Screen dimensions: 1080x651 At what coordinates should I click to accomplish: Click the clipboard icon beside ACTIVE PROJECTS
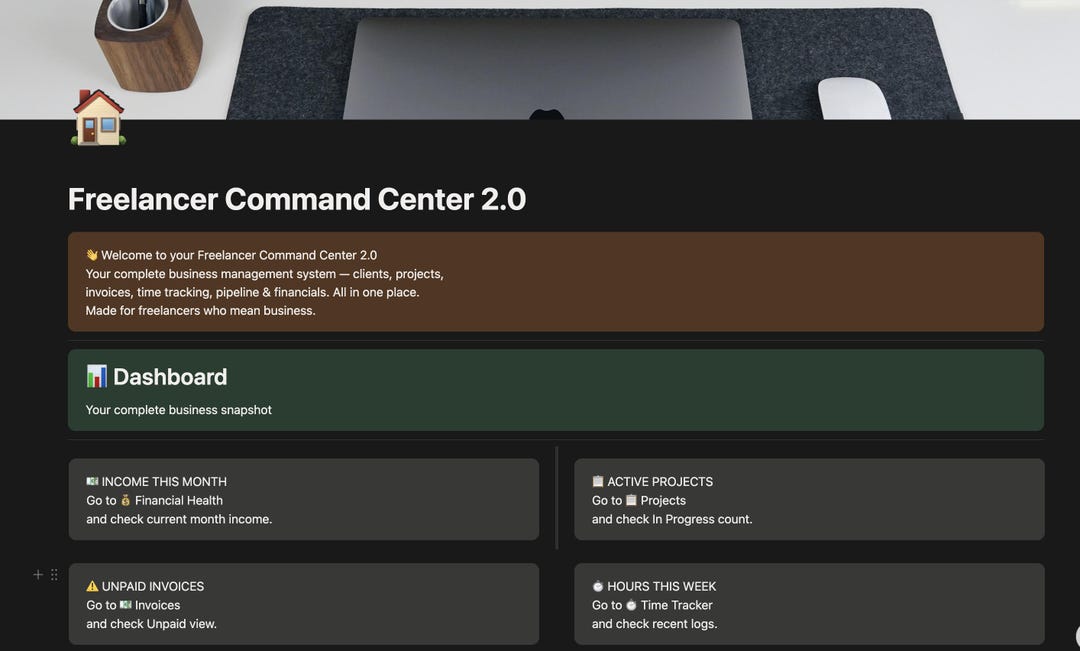point(598,482)
